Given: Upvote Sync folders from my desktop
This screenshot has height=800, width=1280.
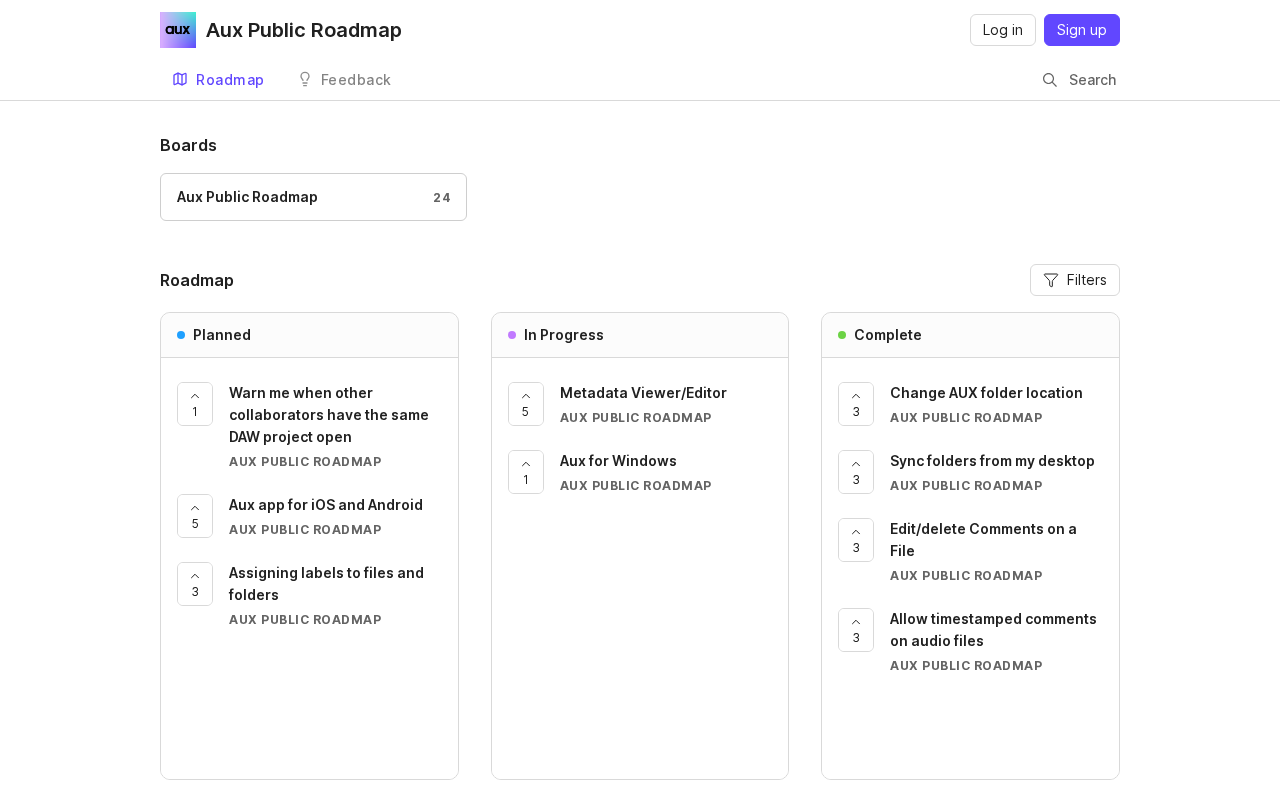Looking at the screenshot, I should pyautogui.click(x=856, y=472).
